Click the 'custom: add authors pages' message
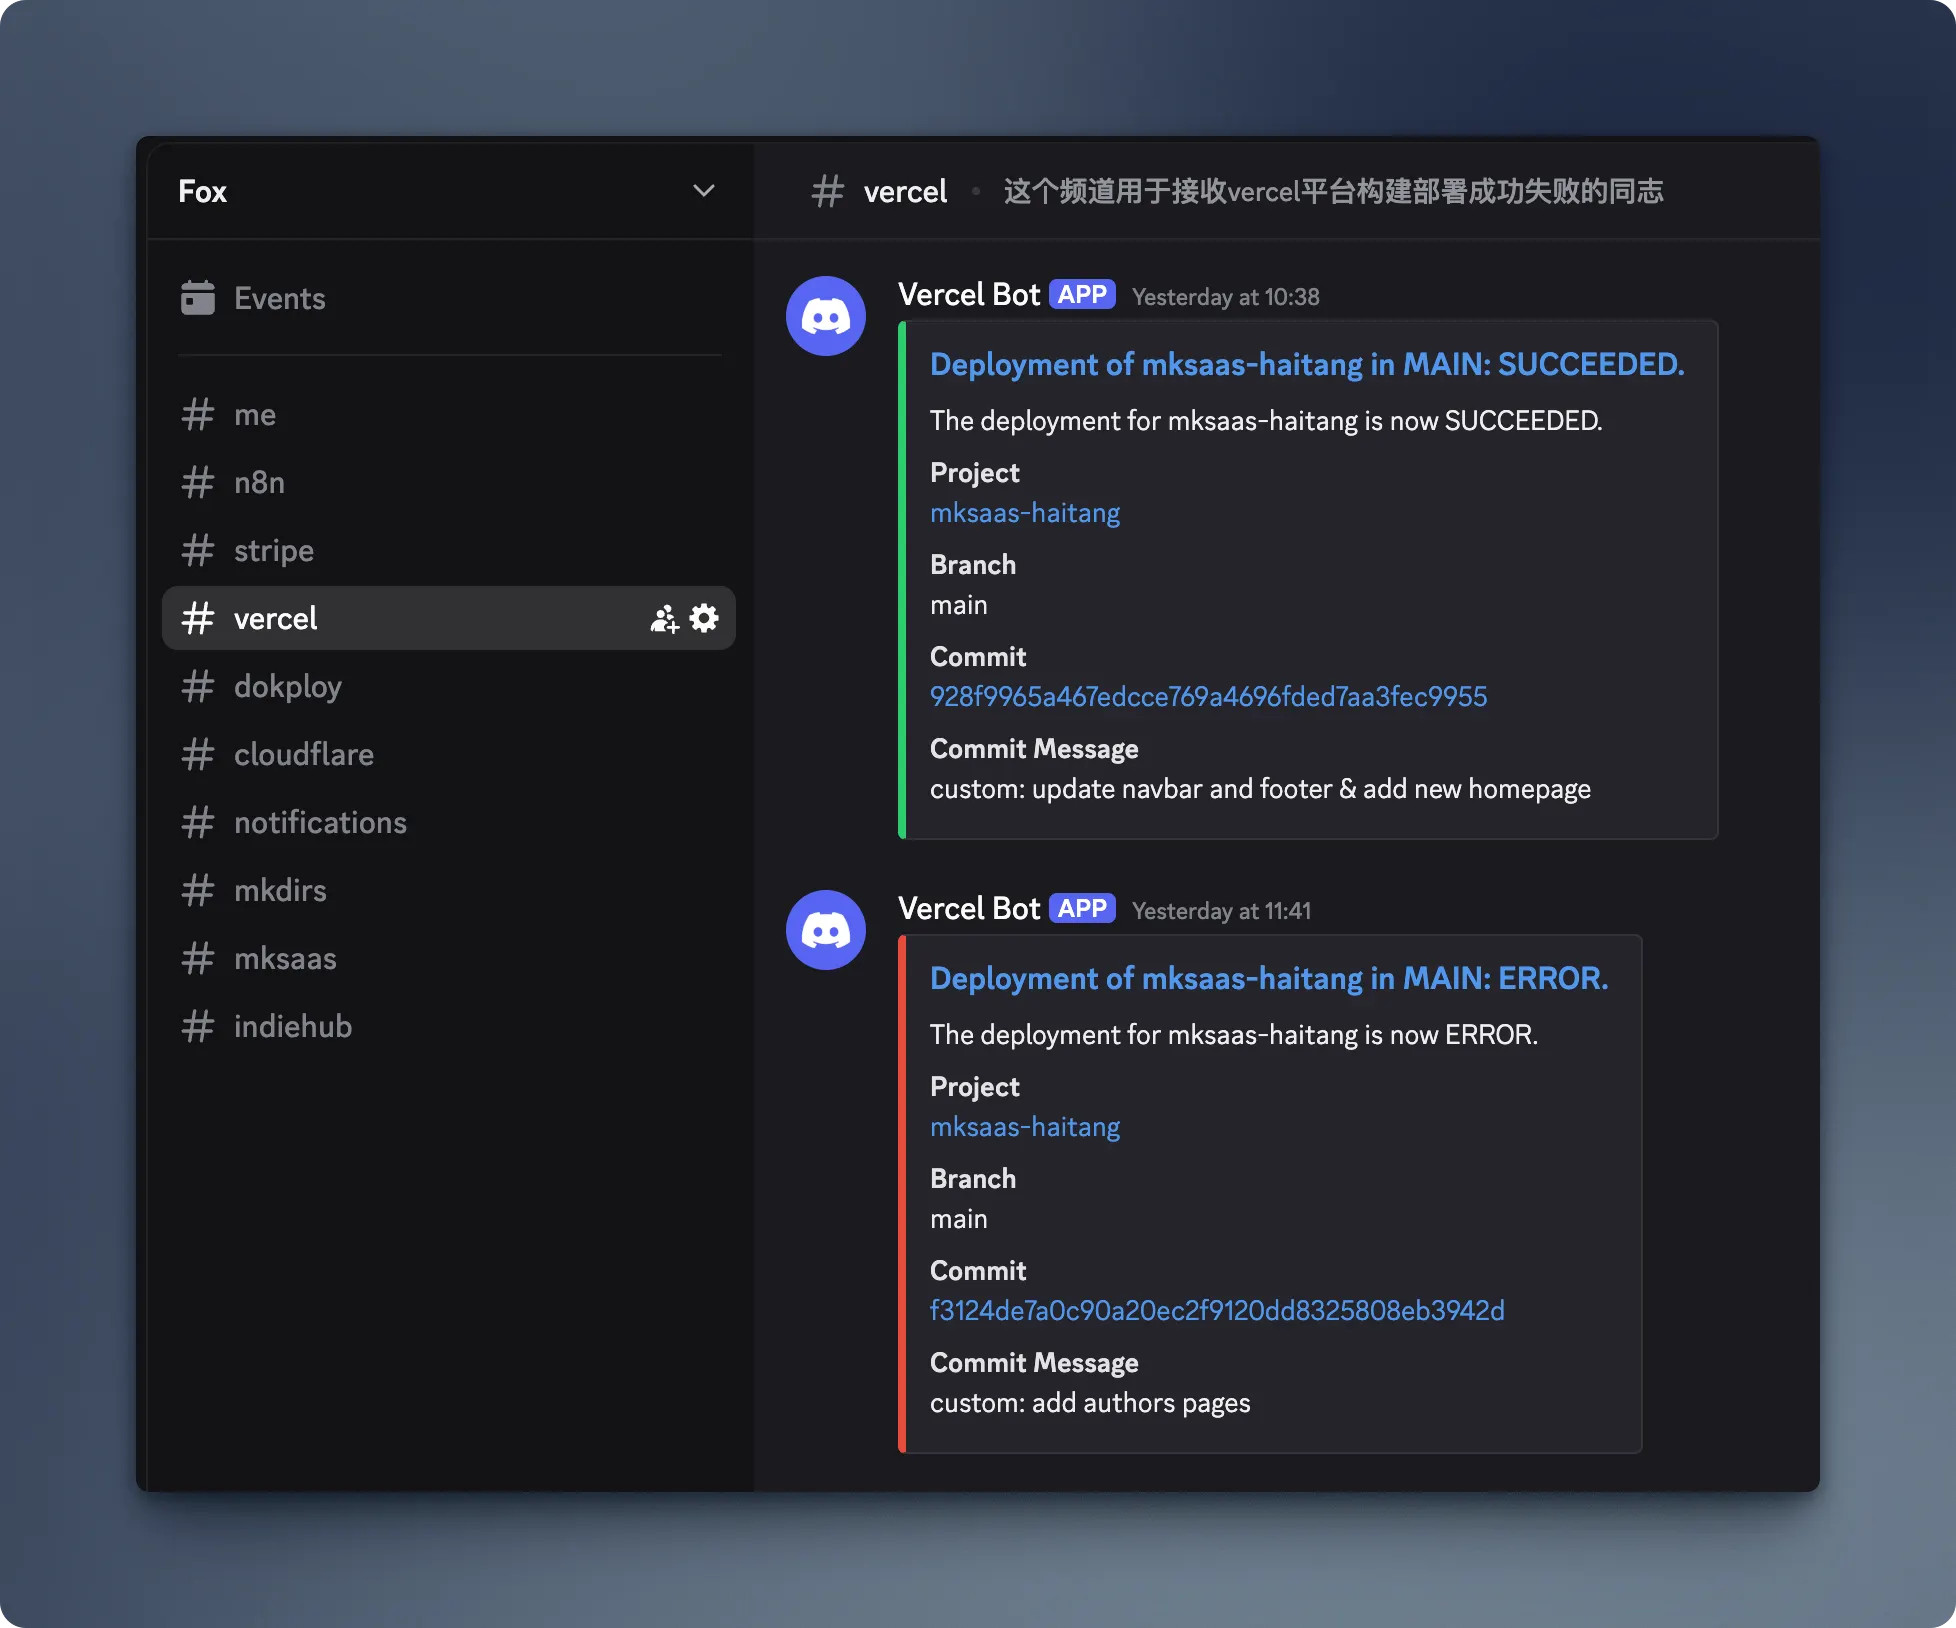The image size is (1956, 1628). (x=1090, y=1403)
